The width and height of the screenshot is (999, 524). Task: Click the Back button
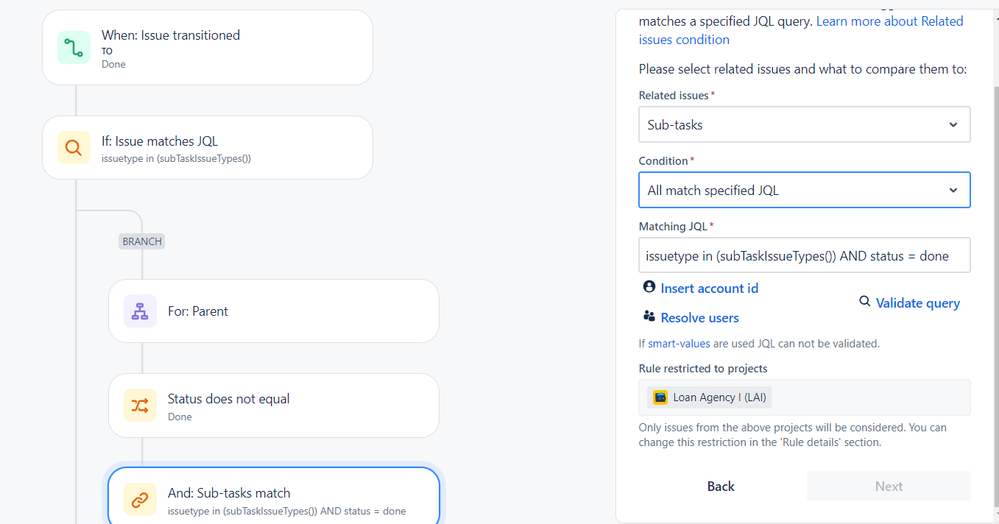point(721,486)
